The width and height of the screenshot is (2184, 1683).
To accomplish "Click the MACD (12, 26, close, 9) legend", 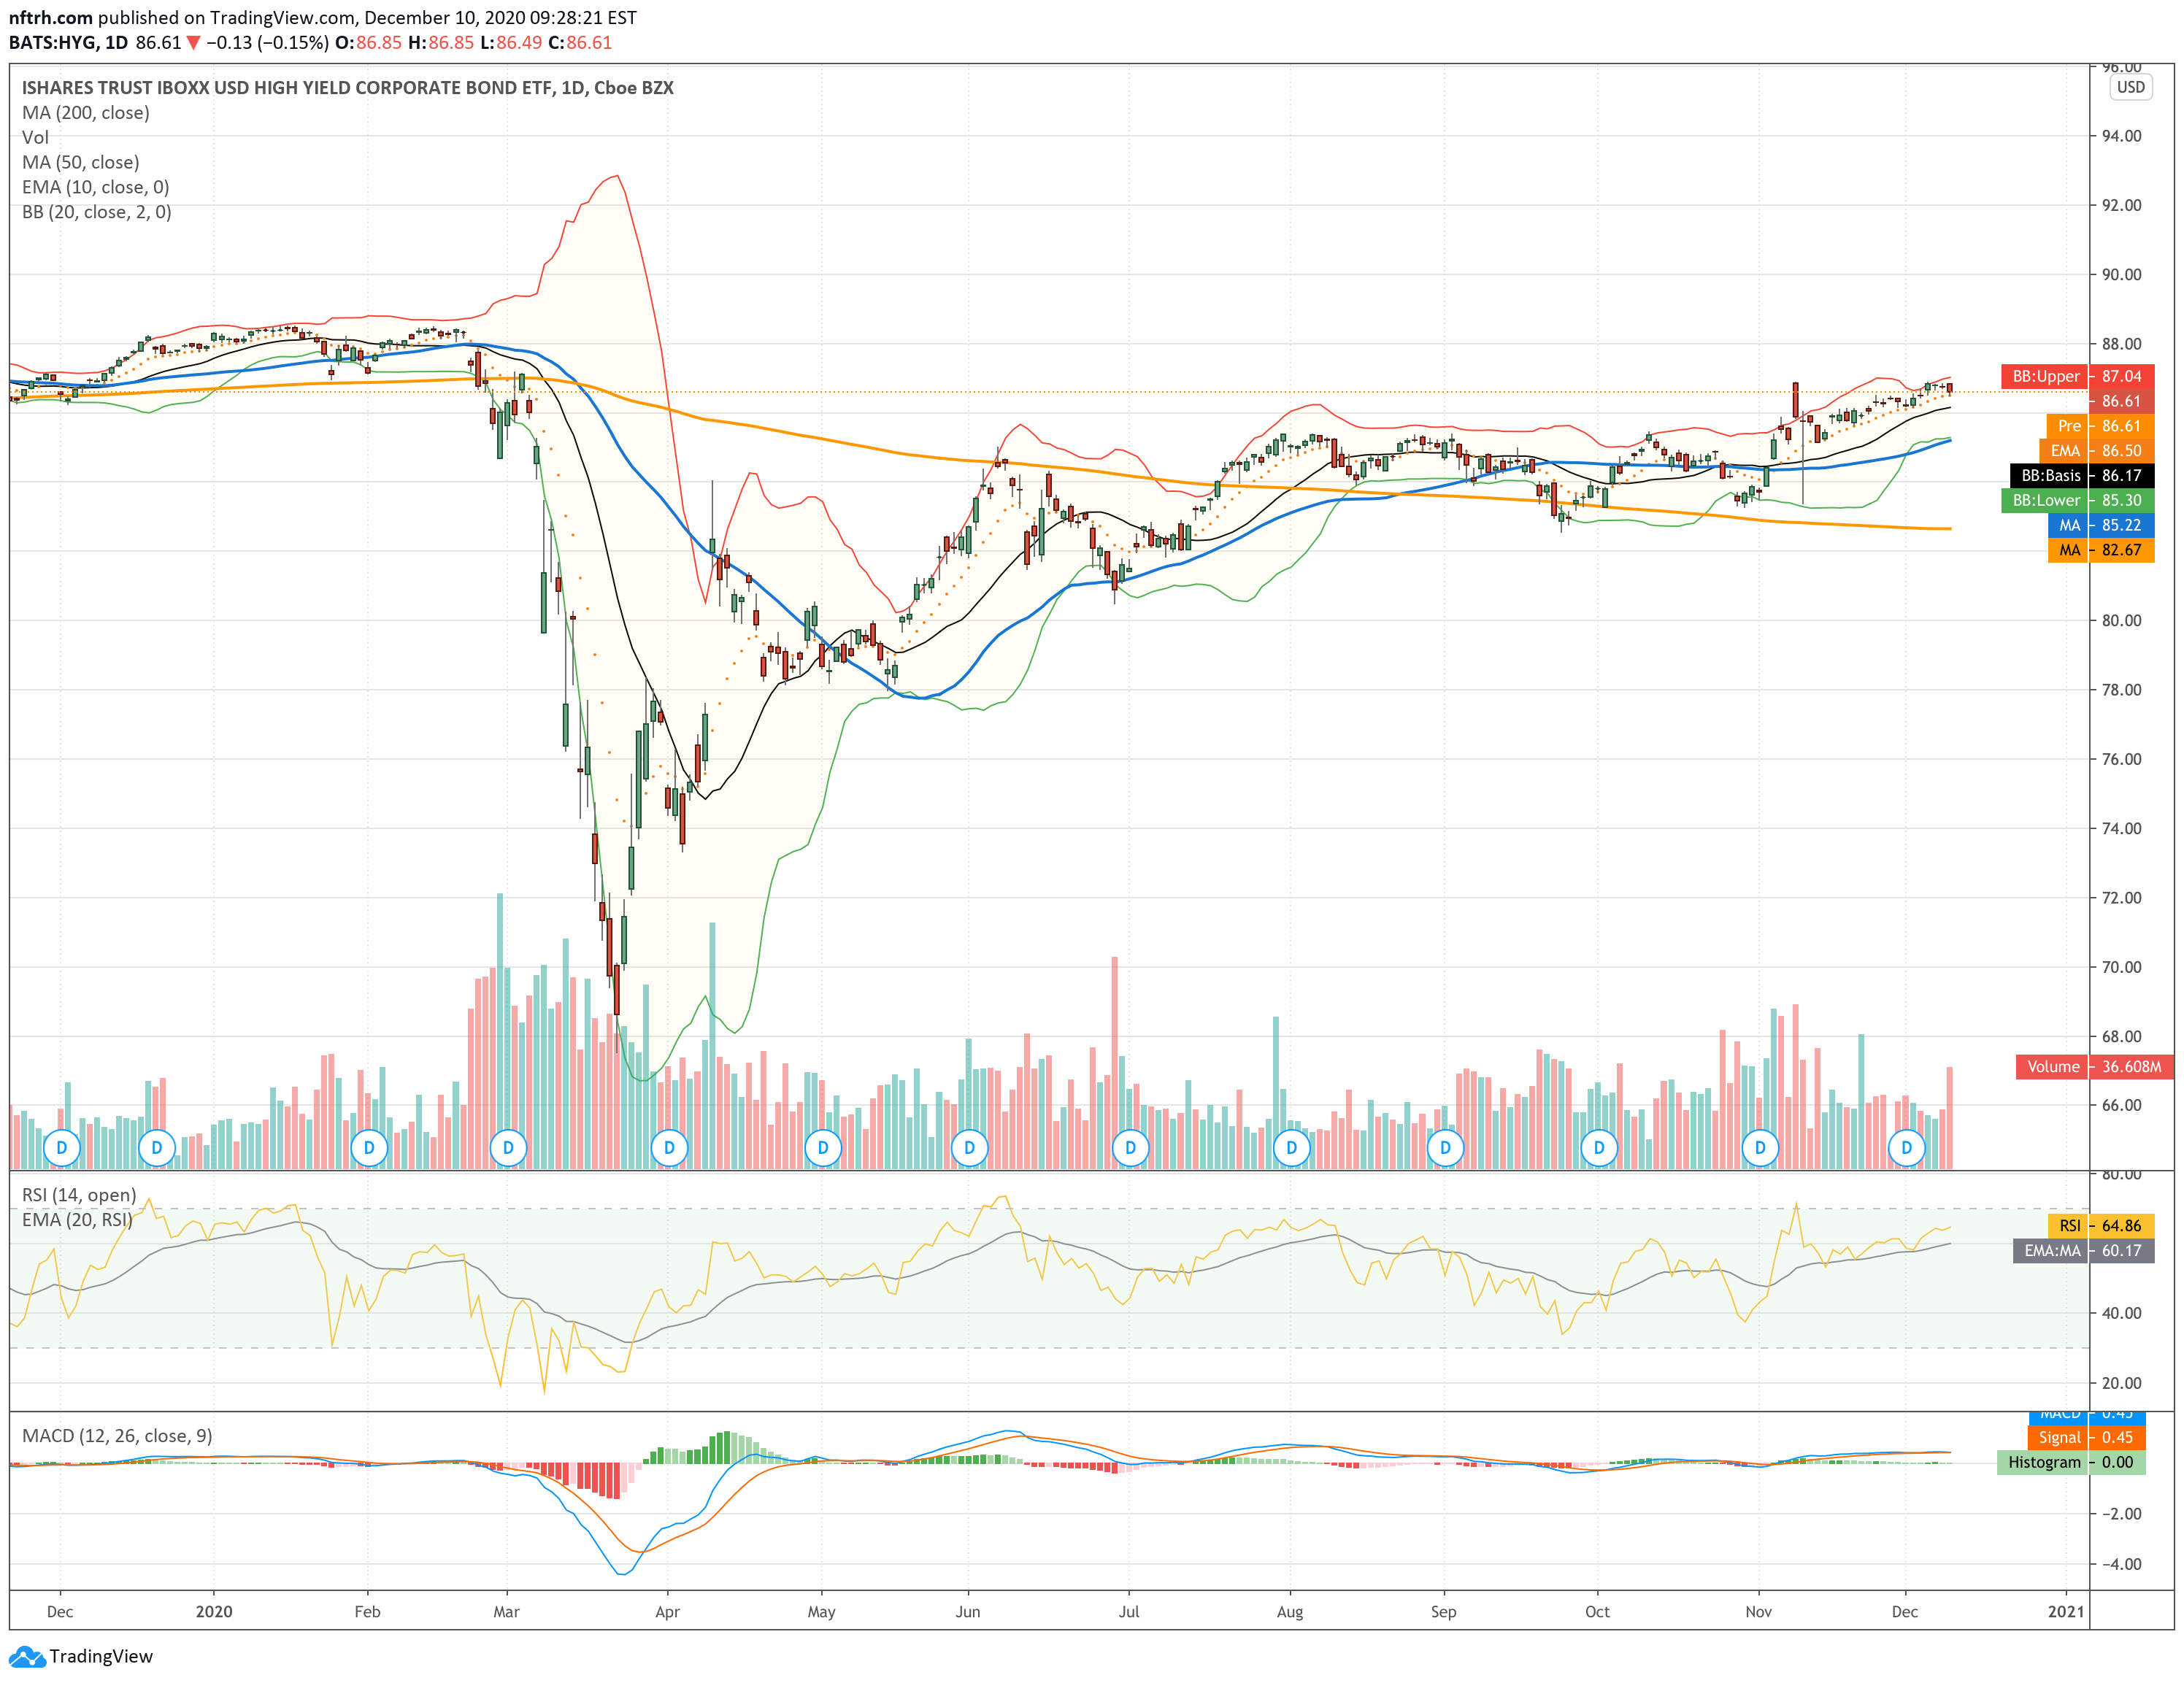I will click(x=118, y=1436).
